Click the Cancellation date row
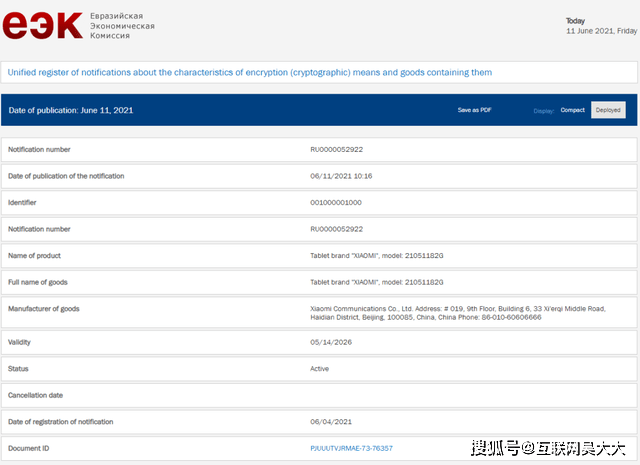 (319, 395)
